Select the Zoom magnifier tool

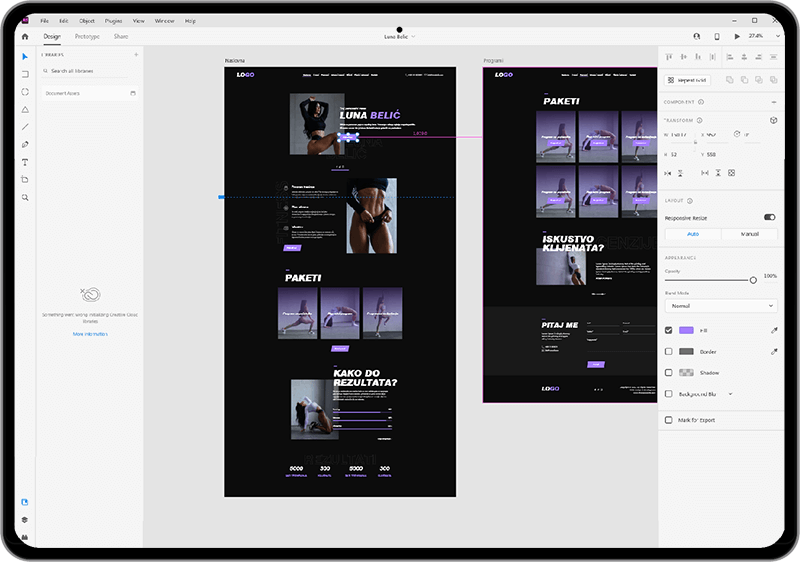click(x=25, y=197)
